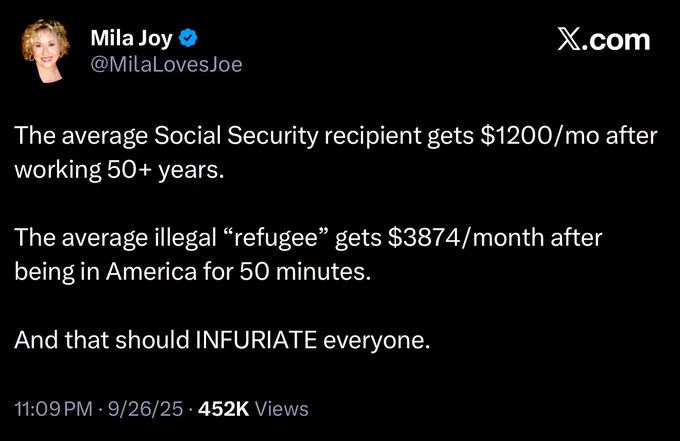Image resolution: width=680 pixels, height=441 pixels.
Task: Click the X logo glyph in watermark
Action: click(x=568, y=40)
